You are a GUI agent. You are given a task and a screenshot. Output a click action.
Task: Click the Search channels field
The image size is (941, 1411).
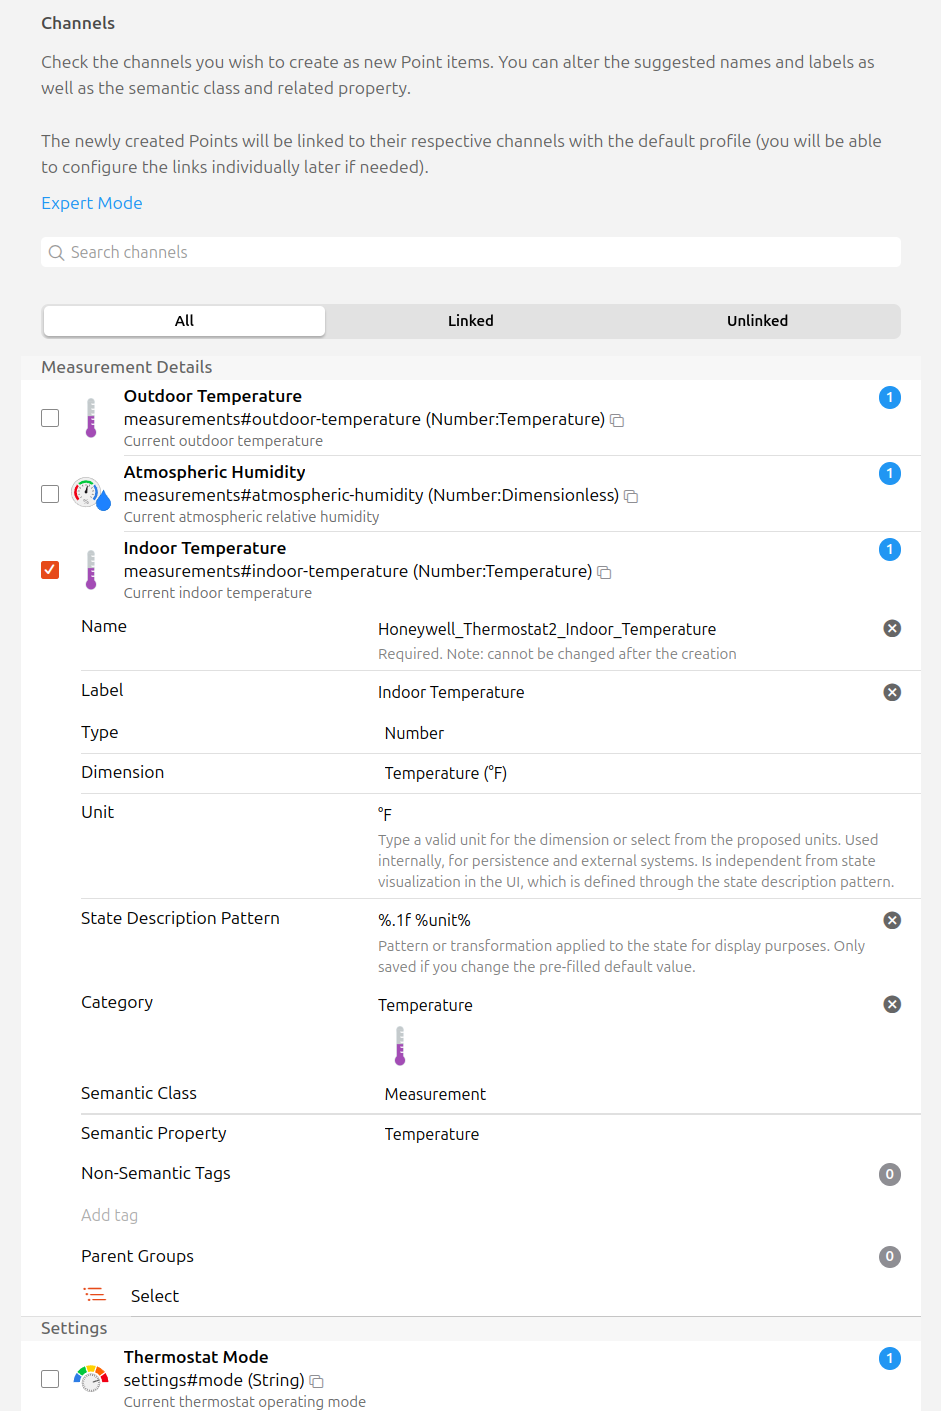(x=470, y=252)
